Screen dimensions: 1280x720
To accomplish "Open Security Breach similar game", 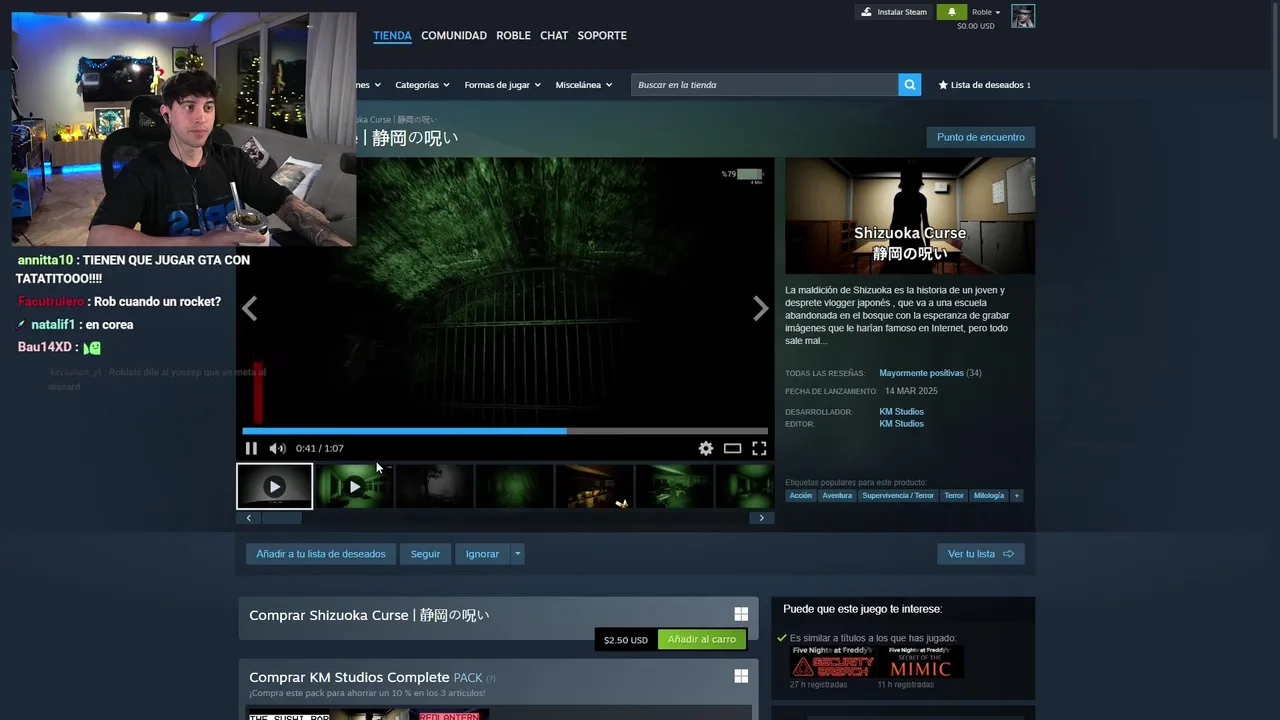I will (834, 662).
